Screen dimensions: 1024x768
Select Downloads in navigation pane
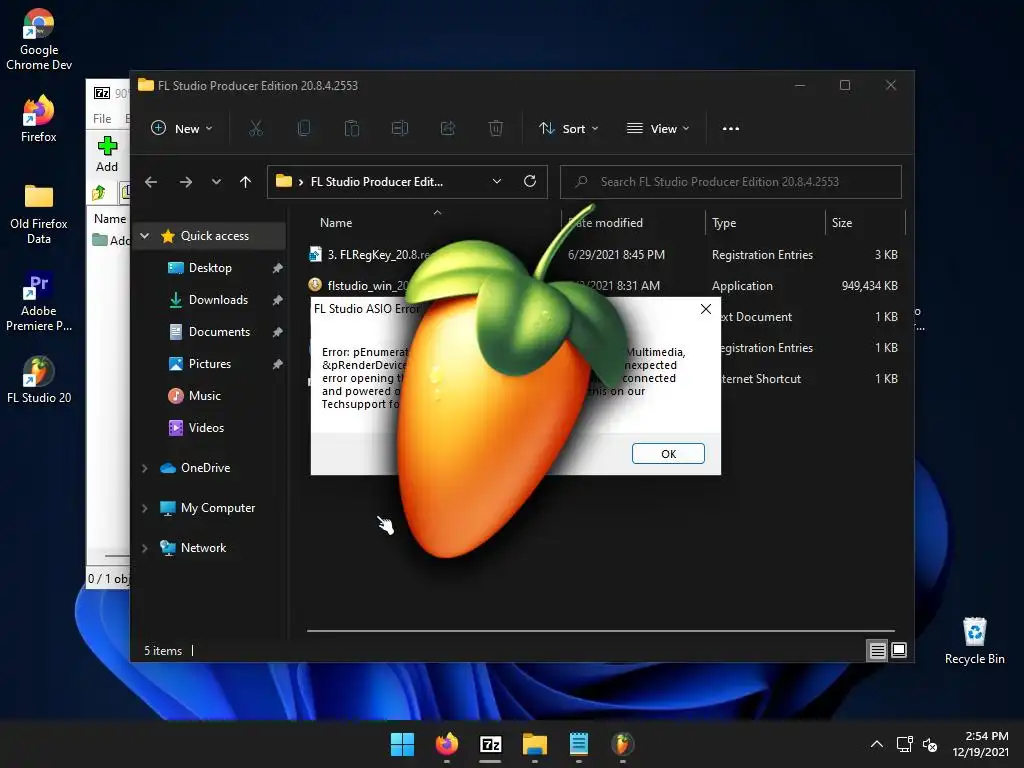tap(218, 300)
